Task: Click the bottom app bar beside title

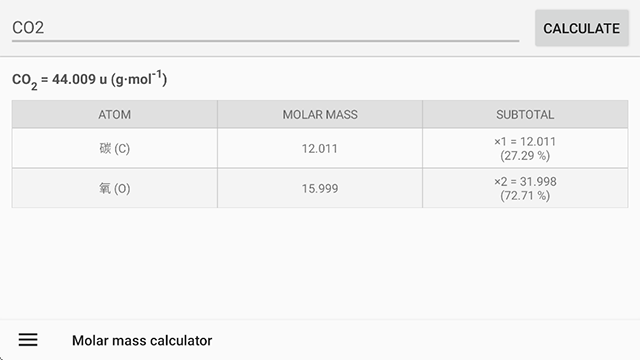Action: tap(424, 340)
